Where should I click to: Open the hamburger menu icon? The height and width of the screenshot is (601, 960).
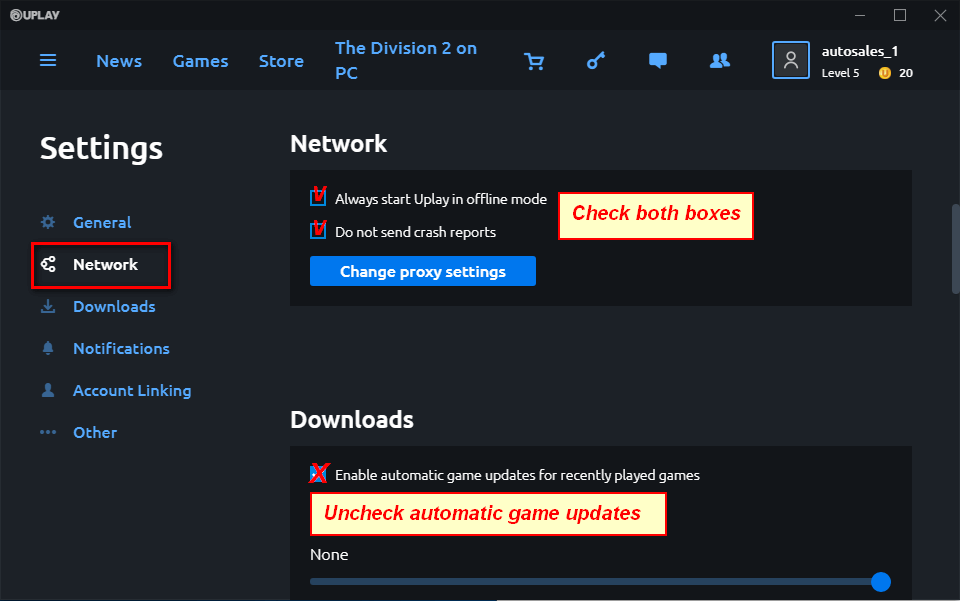[48, 61]
